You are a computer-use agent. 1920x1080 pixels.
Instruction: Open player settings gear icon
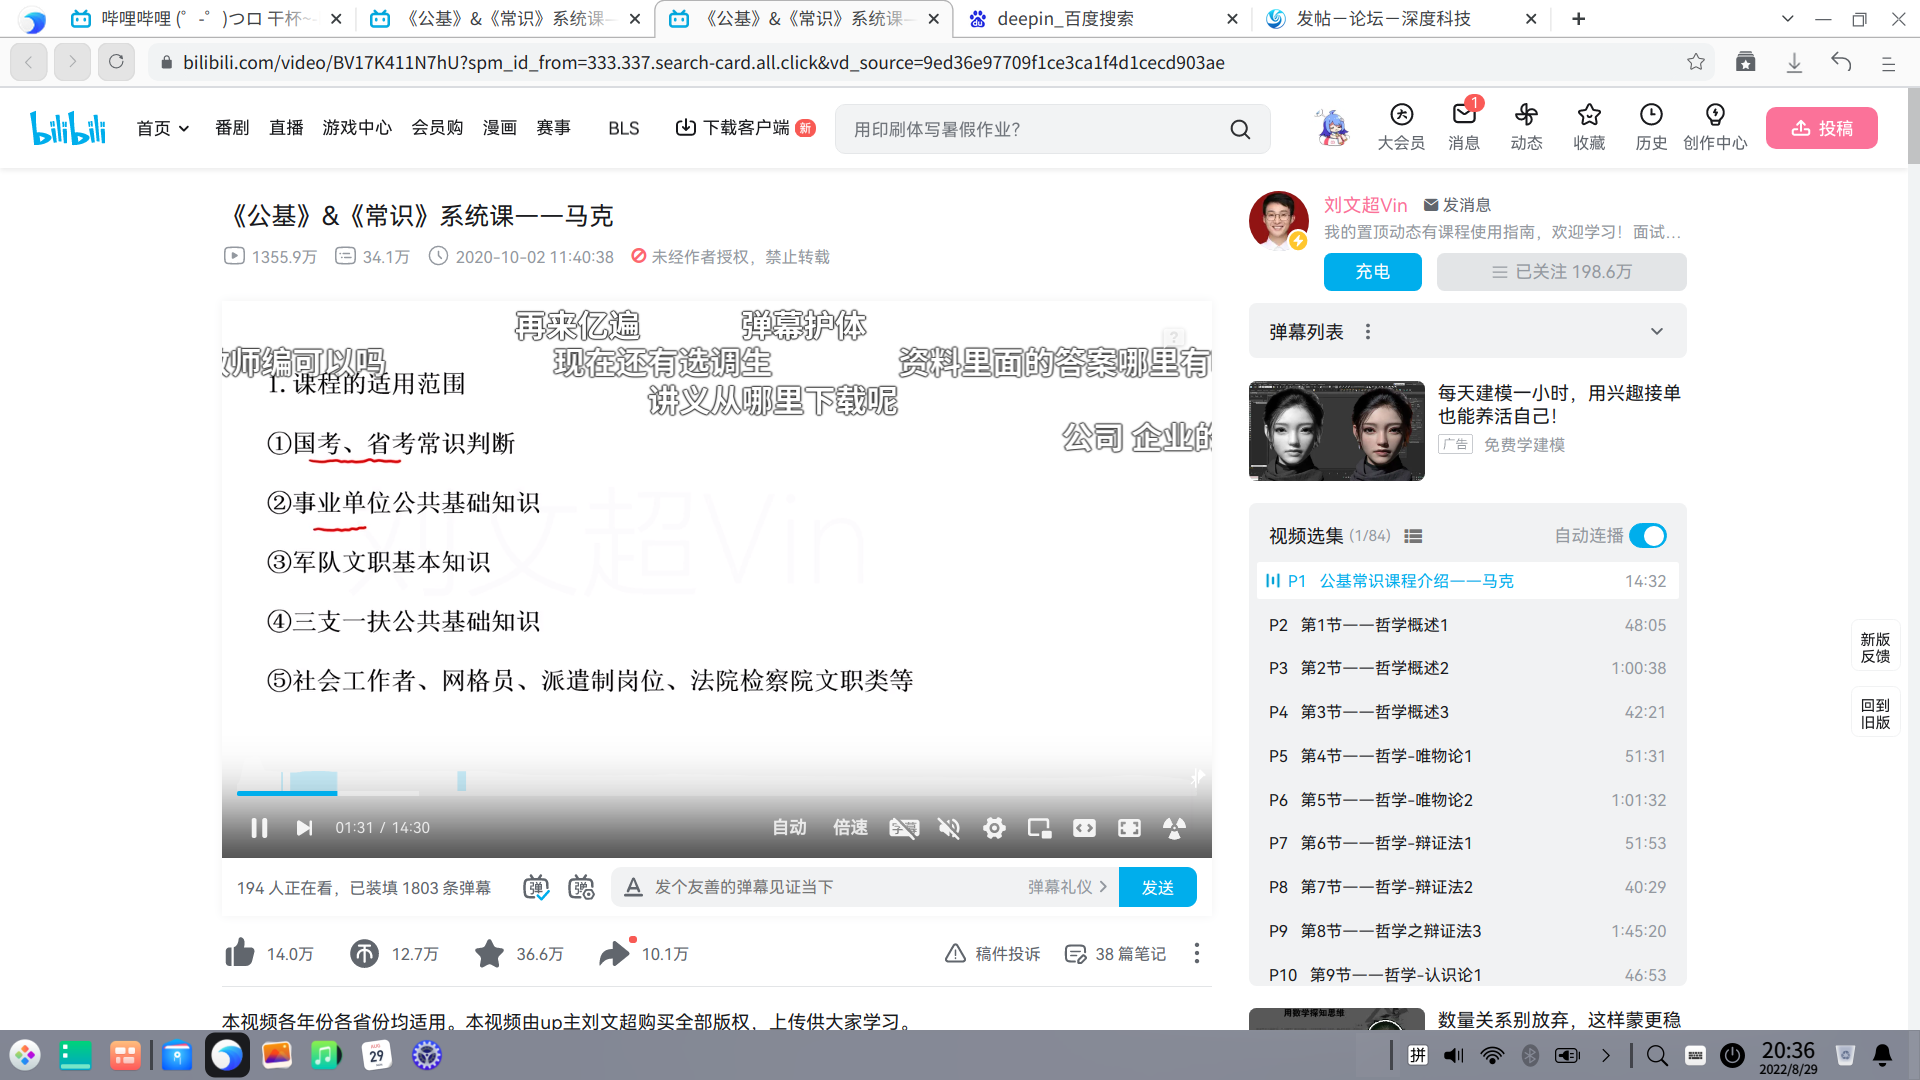coord(994,828)
